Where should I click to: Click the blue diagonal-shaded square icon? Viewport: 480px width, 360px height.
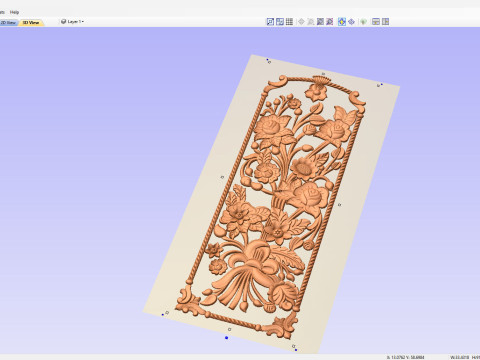click(x=320, y=22)
